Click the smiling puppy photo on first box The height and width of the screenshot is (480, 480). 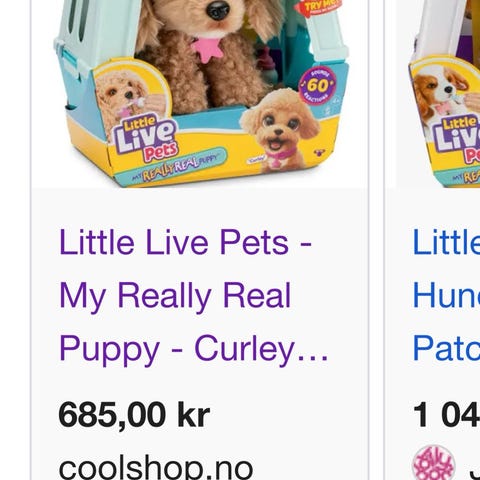[x=280, y=130]
